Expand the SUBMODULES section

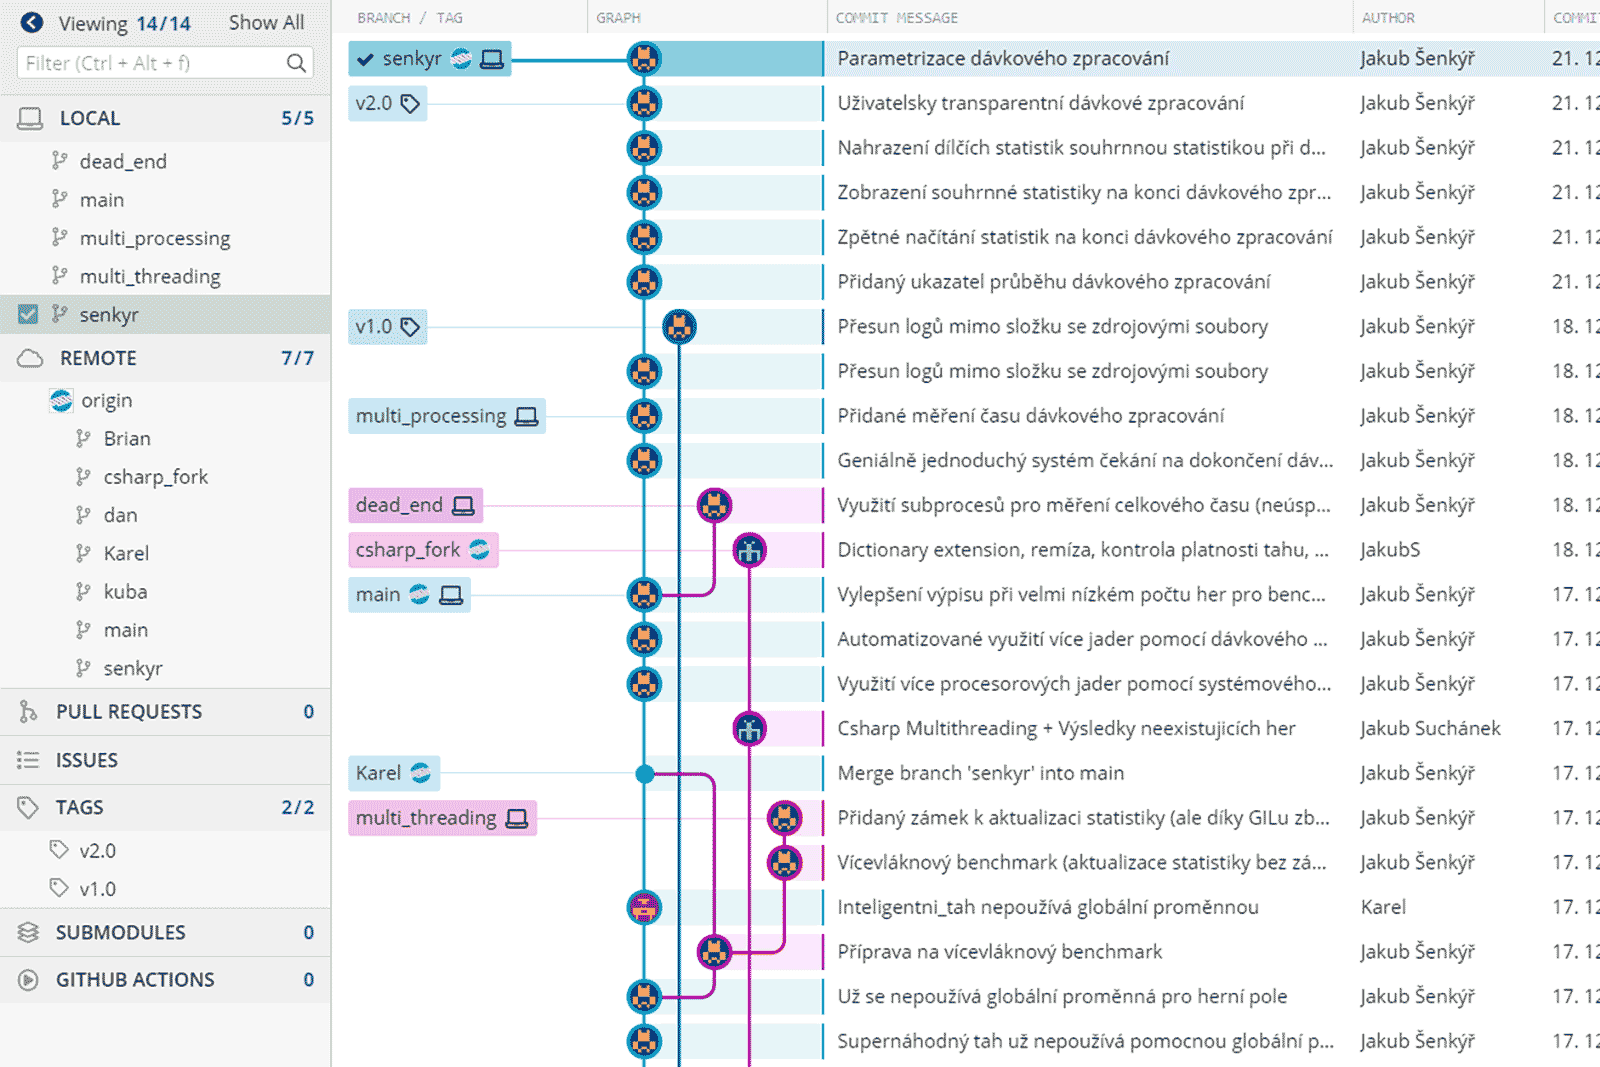[x=165, y=932]
